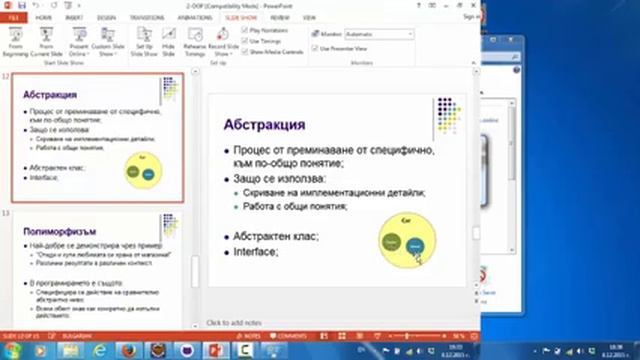This screenshot has width=640, height=360.
Task: Click the Hide Slide button
Action: click(x=169, y=42)
